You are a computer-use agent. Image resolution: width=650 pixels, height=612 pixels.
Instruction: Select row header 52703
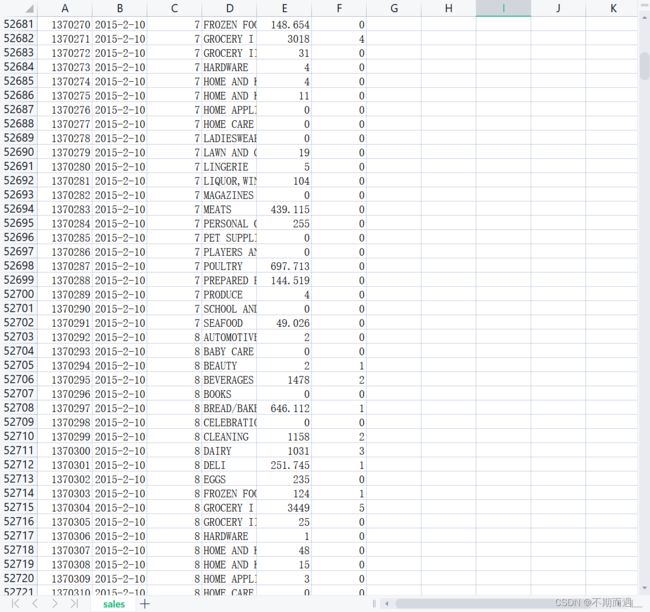[x=19, y=337]
